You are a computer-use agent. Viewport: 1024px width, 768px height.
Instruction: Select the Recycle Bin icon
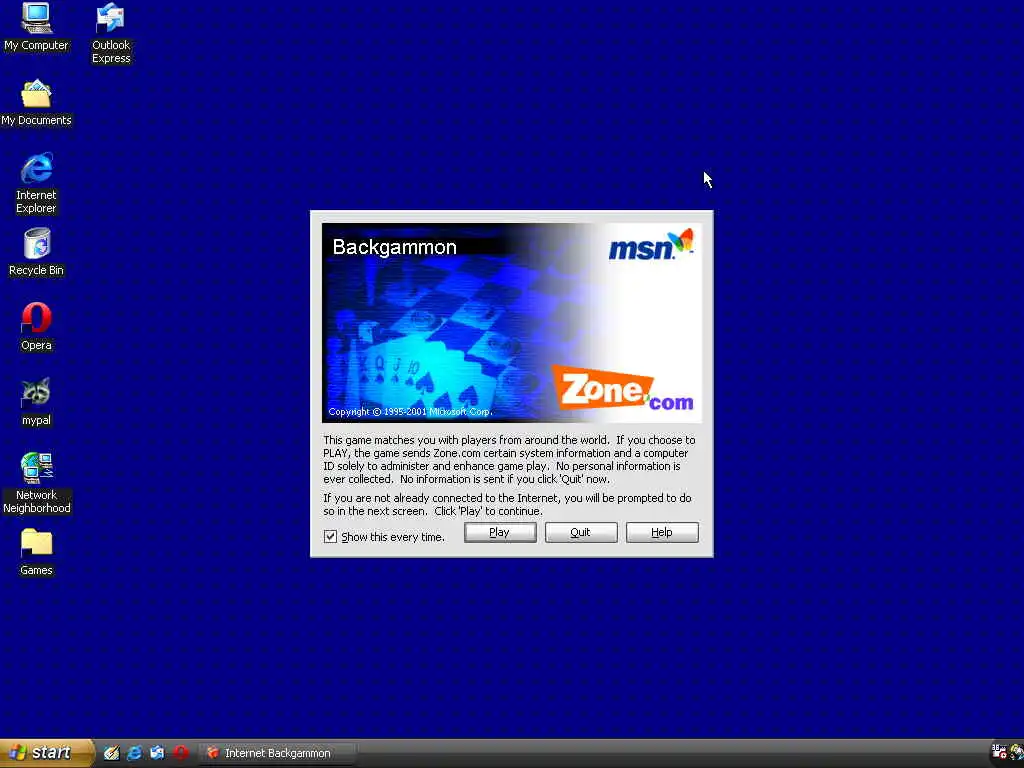click(36, 252)
